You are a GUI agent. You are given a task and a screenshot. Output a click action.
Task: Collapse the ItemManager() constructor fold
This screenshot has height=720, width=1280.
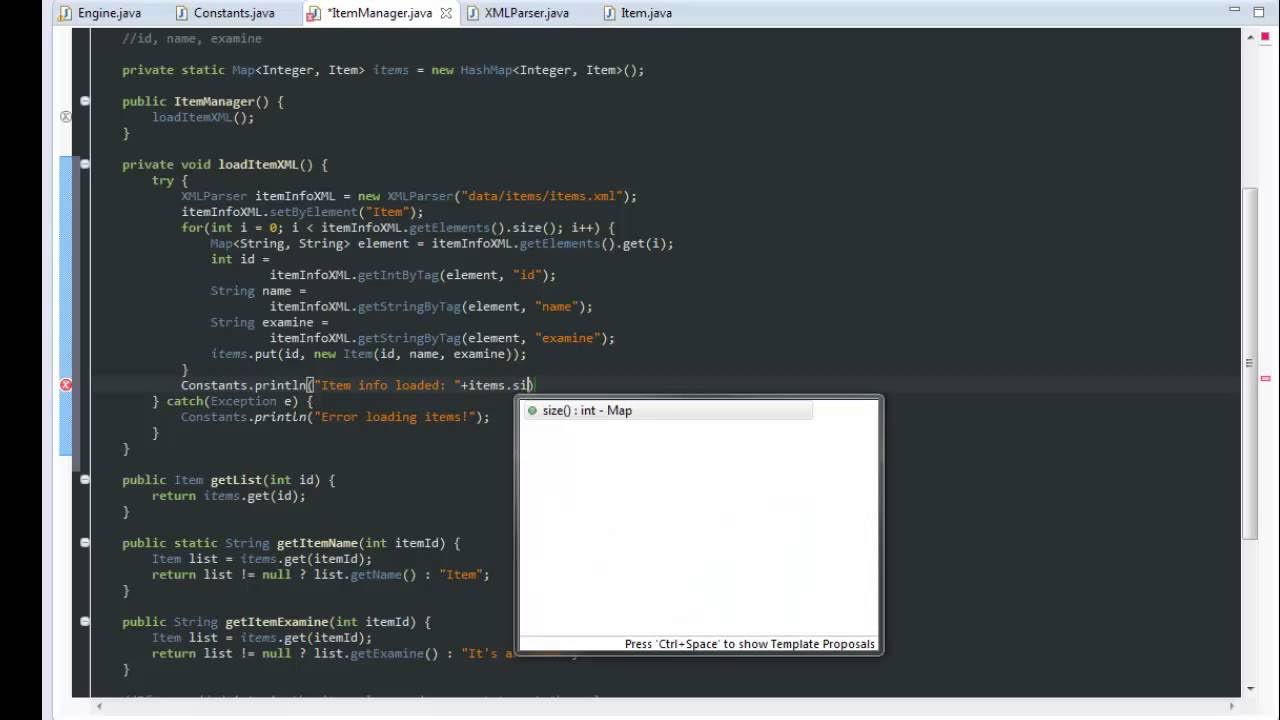click(x=85, y=101)
